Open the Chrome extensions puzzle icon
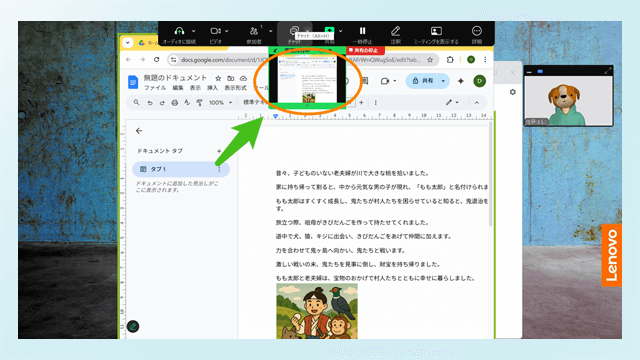 click(450, 60)
